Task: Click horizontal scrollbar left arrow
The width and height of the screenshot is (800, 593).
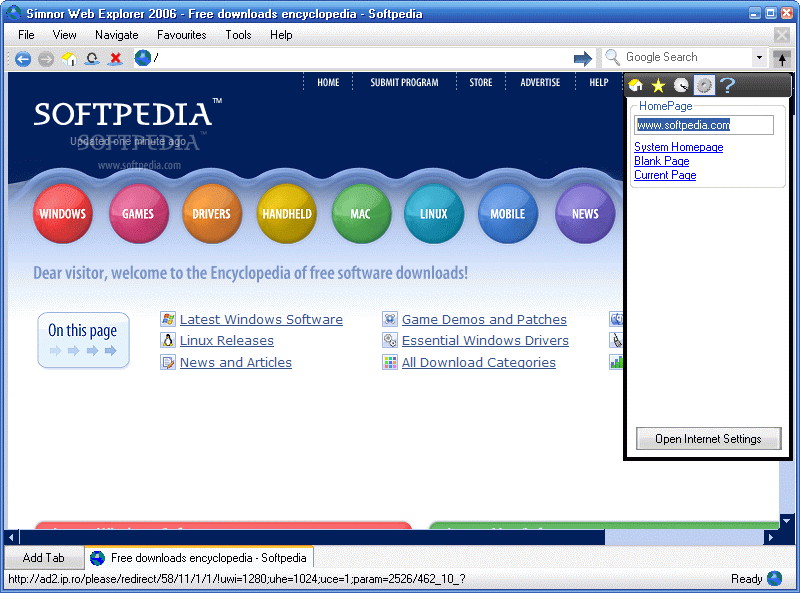Action: 12,537
